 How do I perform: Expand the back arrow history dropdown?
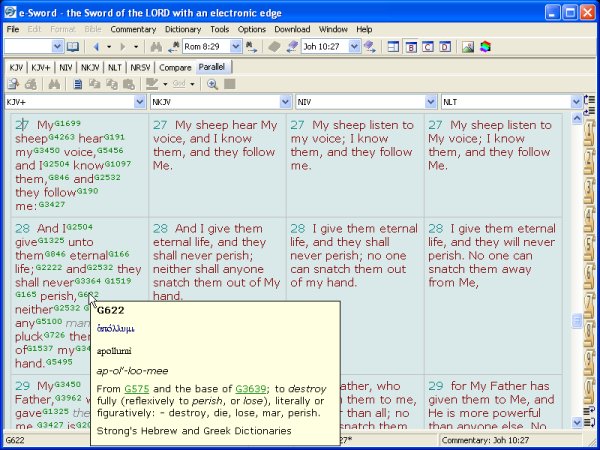(109, 47)
